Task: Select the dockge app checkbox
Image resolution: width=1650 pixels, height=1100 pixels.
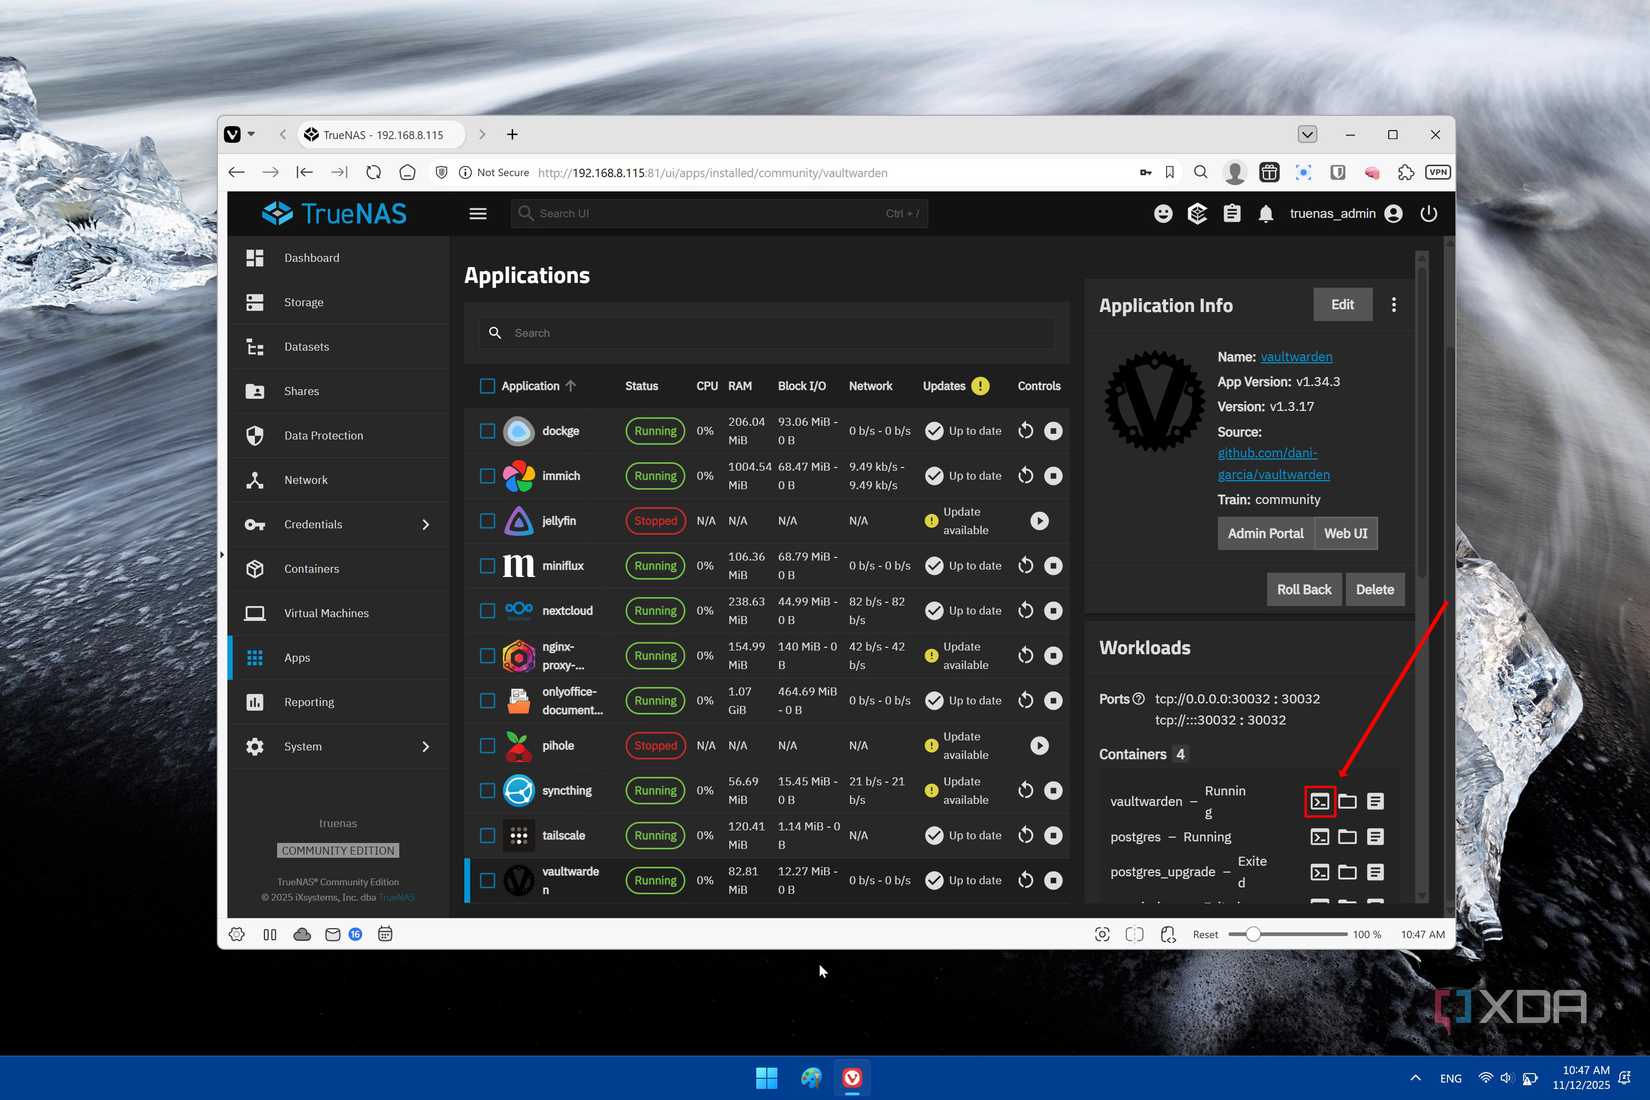Action: 487,431
